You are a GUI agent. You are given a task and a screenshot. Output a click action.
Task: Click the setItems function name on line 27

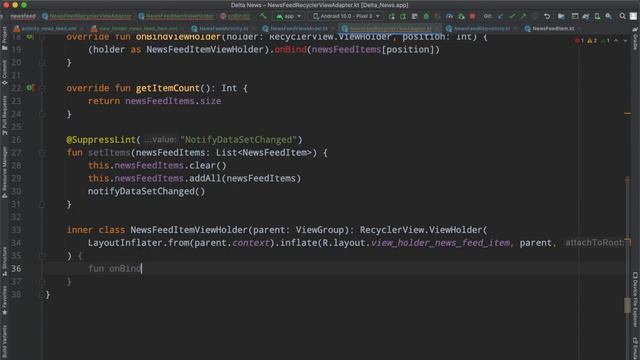109,153
